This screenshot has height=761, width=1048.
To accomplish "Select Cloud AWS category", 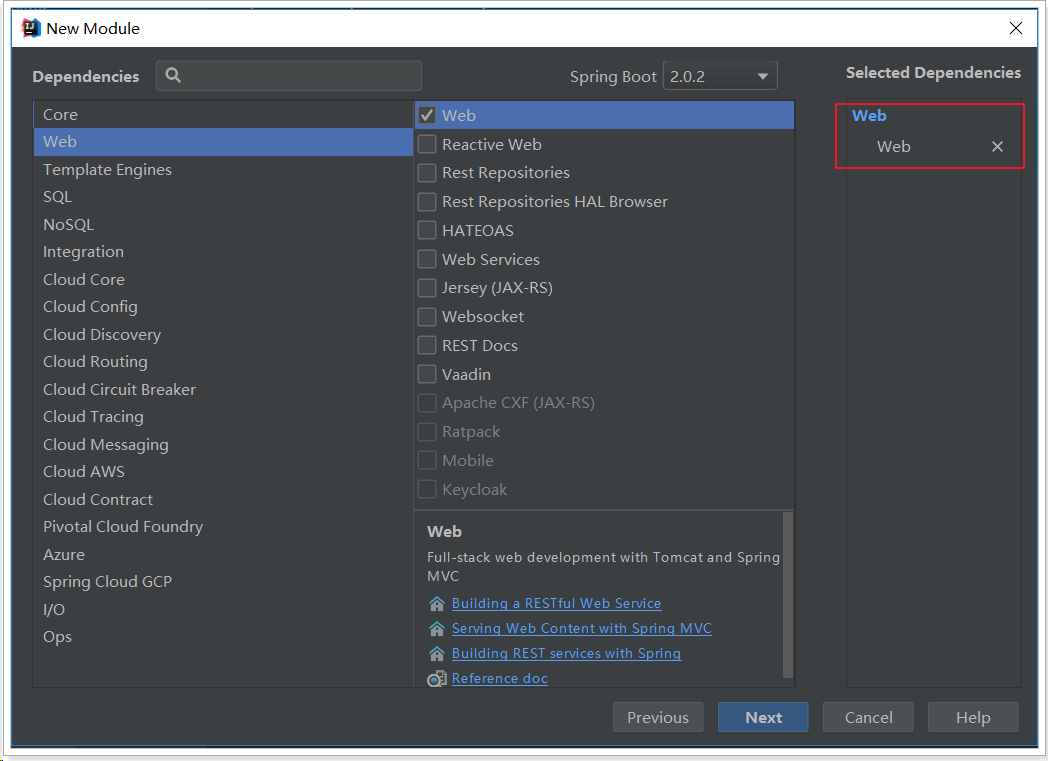I will click(223, 472).
